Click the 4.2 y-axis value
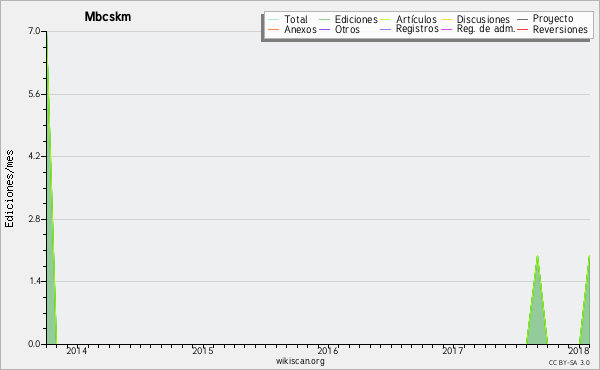 (34, 156)
